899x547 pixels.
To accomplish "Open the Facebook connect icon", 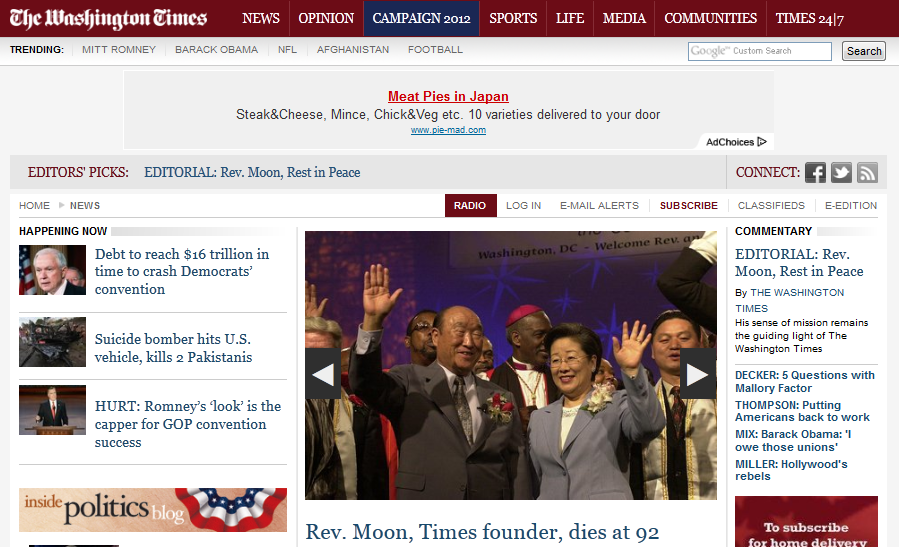I will (x=815, y=173).
